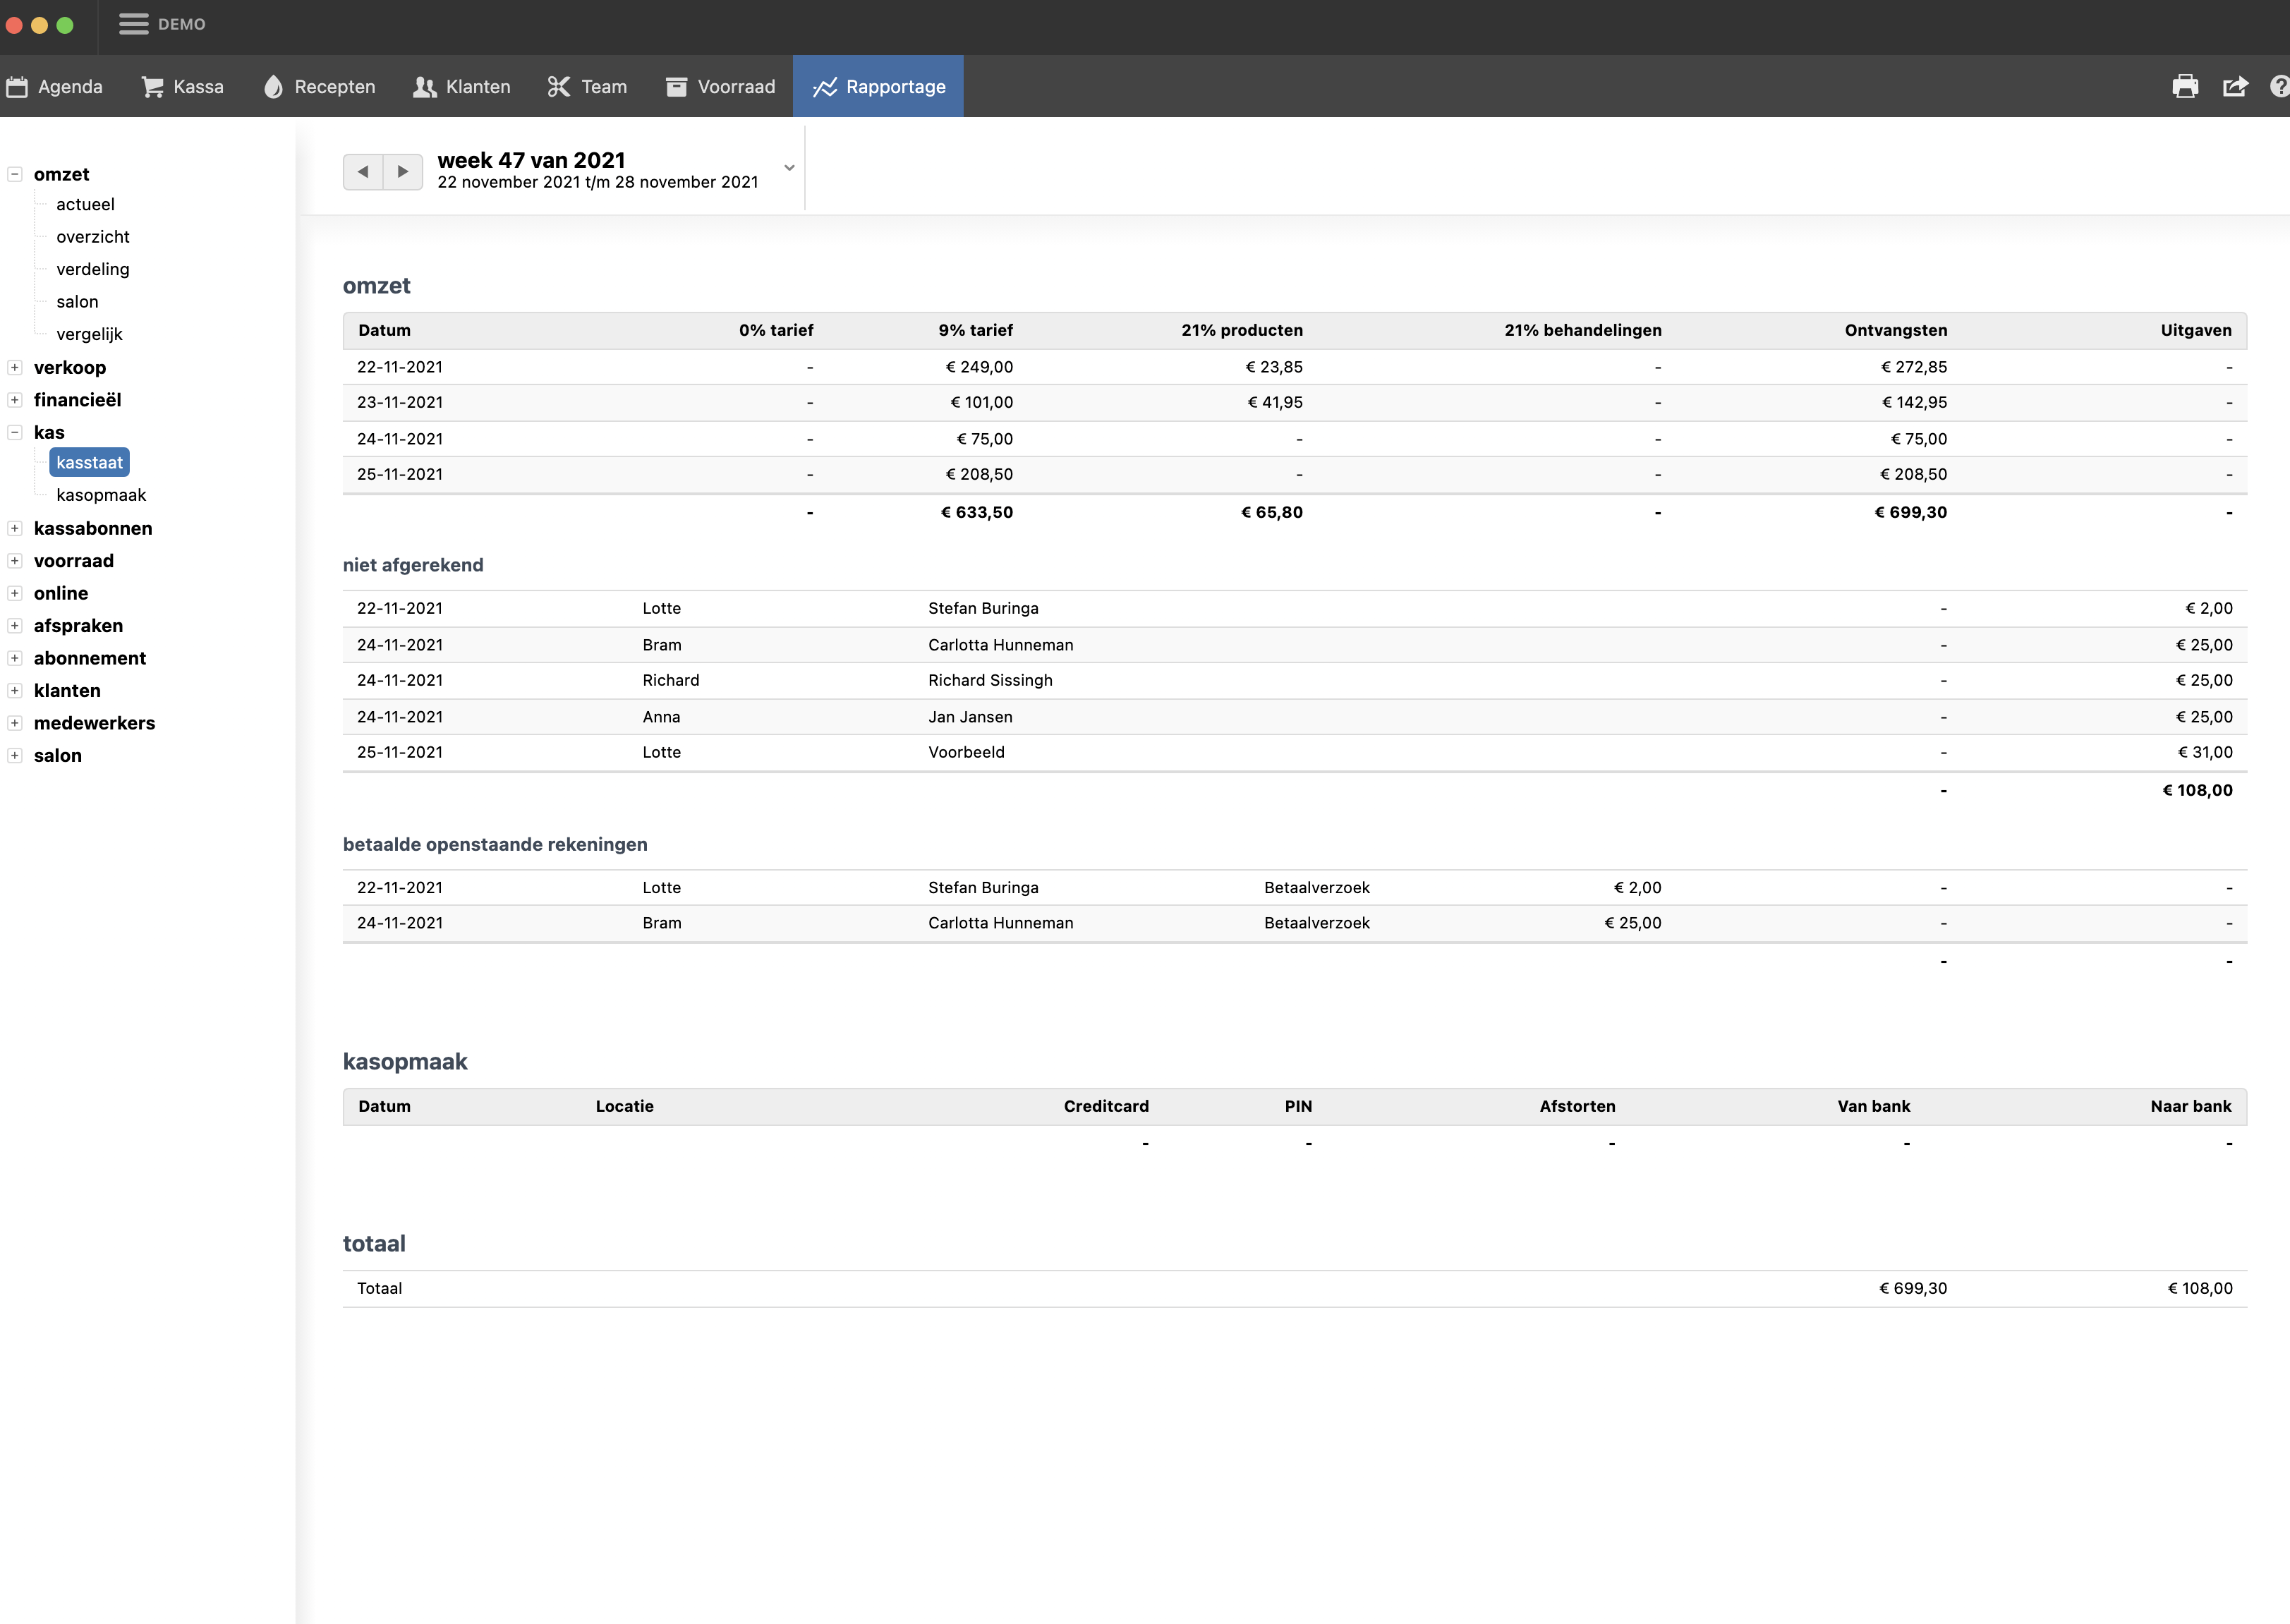Expand the medewerkers tree section
2290x1624 pixels.
tap(15, 723)
